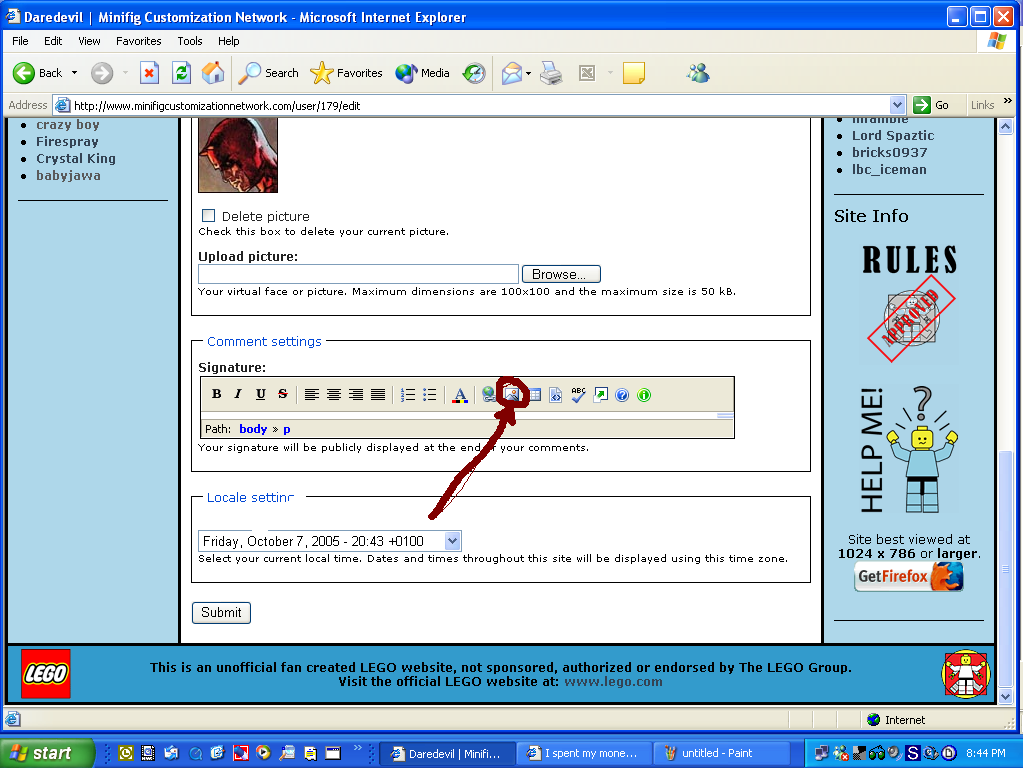Open the Messenger toolbar icon
This screenshot has width=1024, height=768.
(698, 72)
